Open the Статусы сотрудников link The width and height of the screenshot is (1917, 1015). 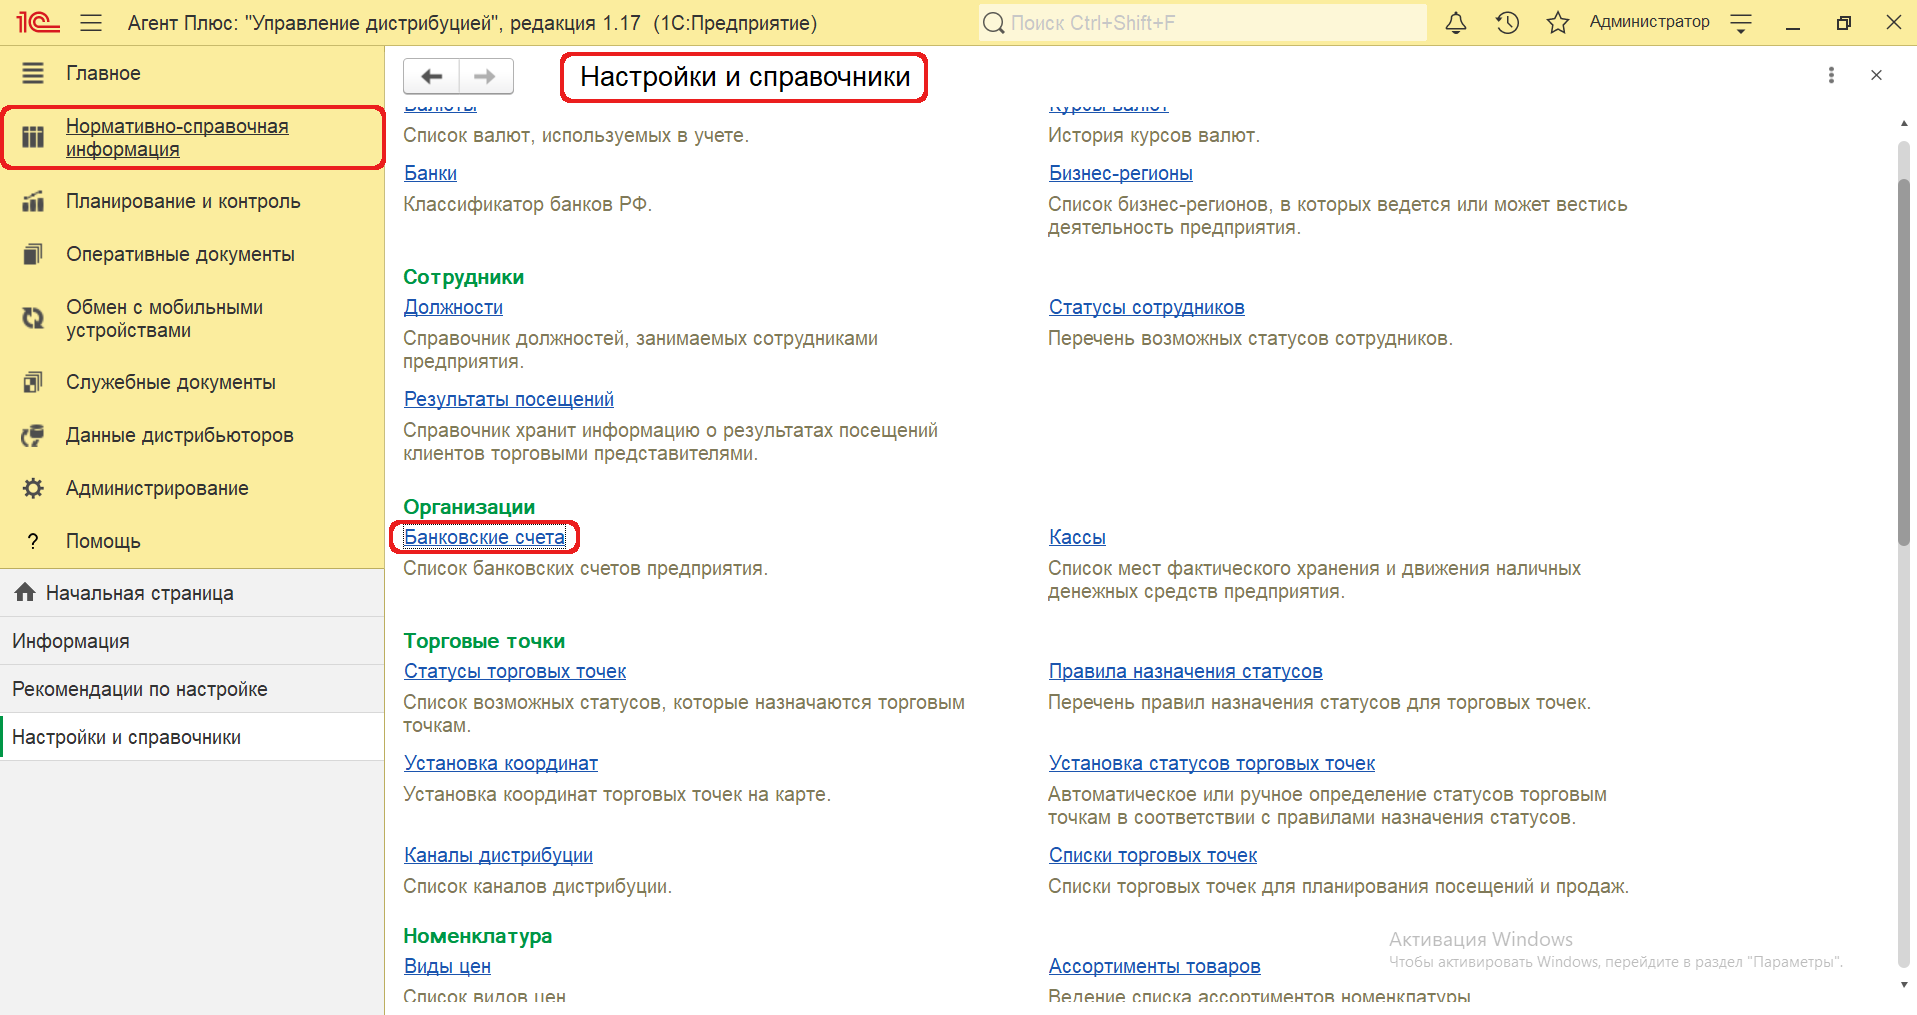point(1146,307)
